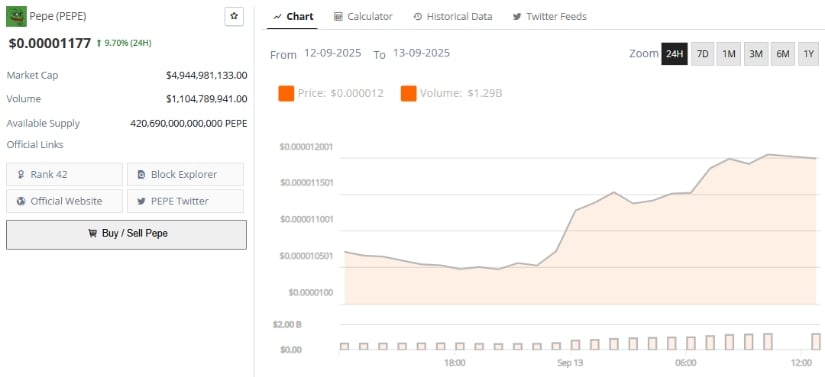Toggle the Volume series legend swatch
The height and width of the screenshot is (377, 825).
pyautogui.click(x=408, y=94)
